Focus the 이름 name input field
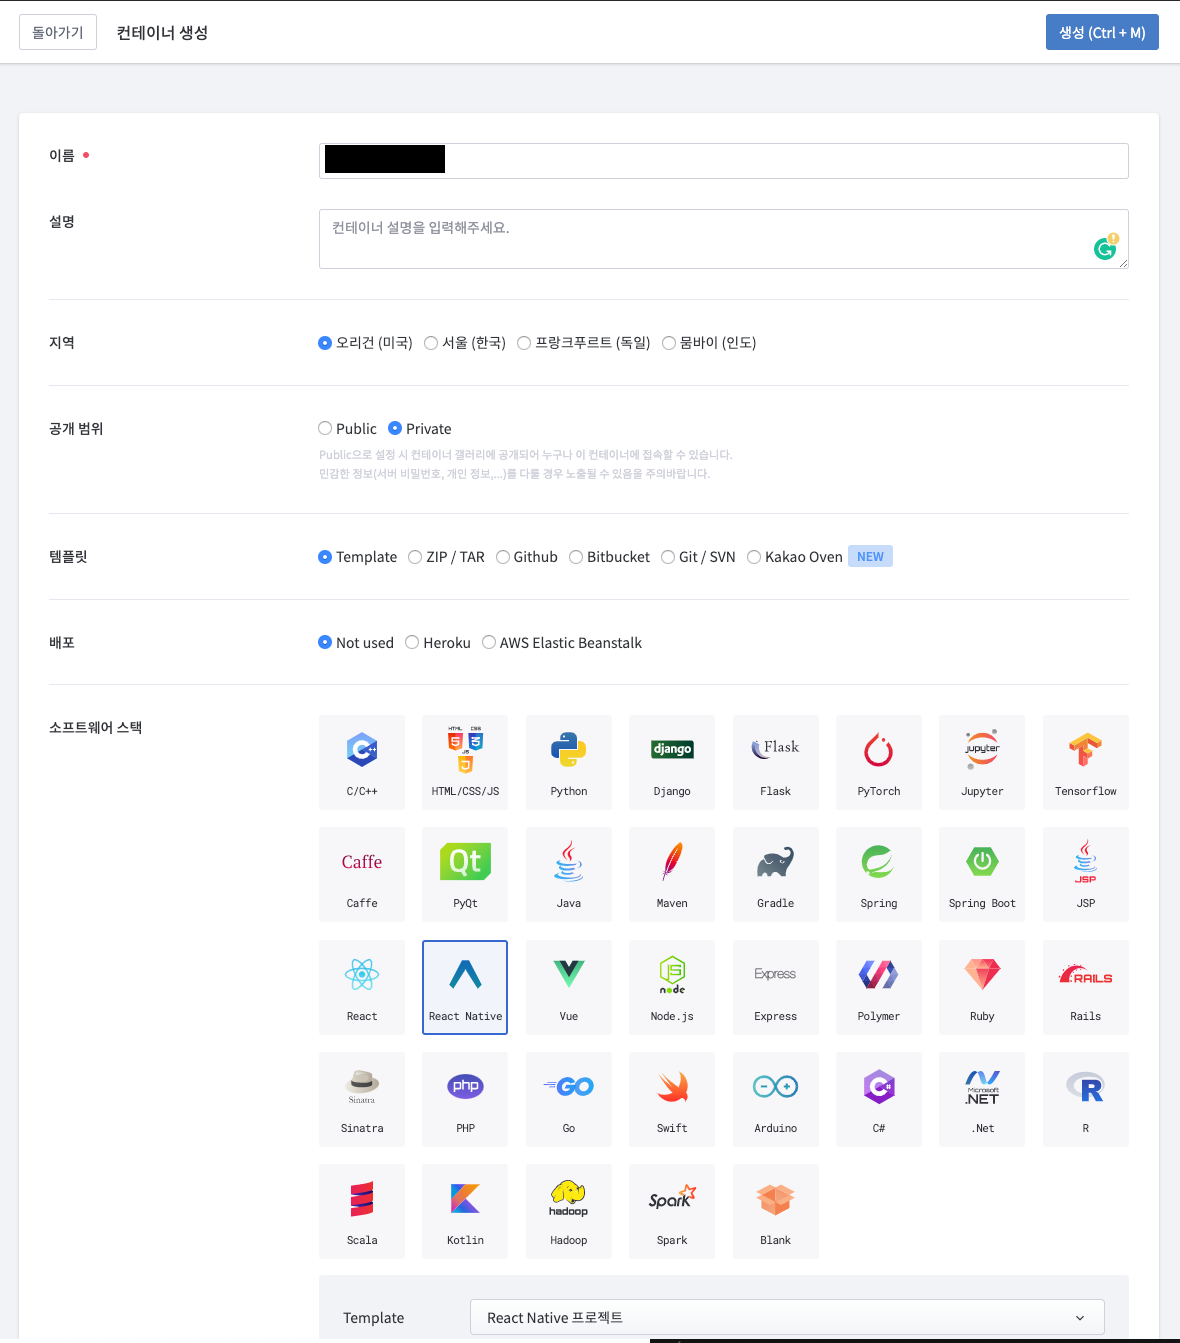Screen dimensions: 1180x1343 click(x=724, y=161)
